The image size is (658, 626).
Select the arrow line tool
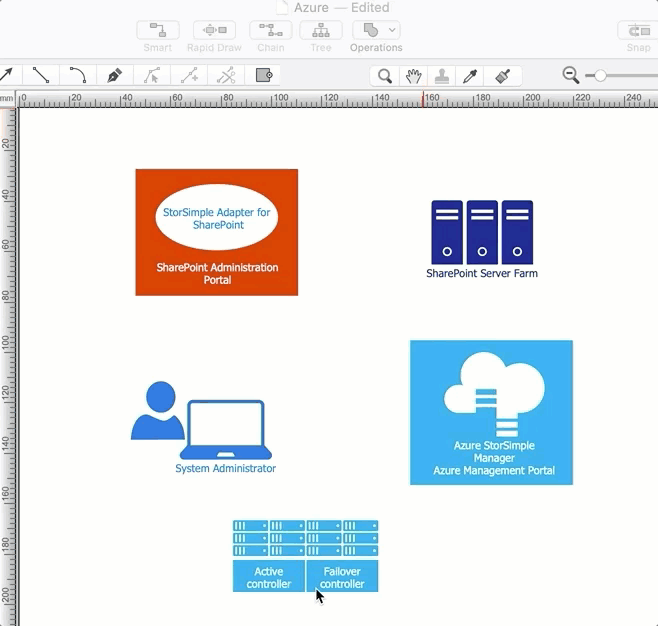click(x=7, y=76)
